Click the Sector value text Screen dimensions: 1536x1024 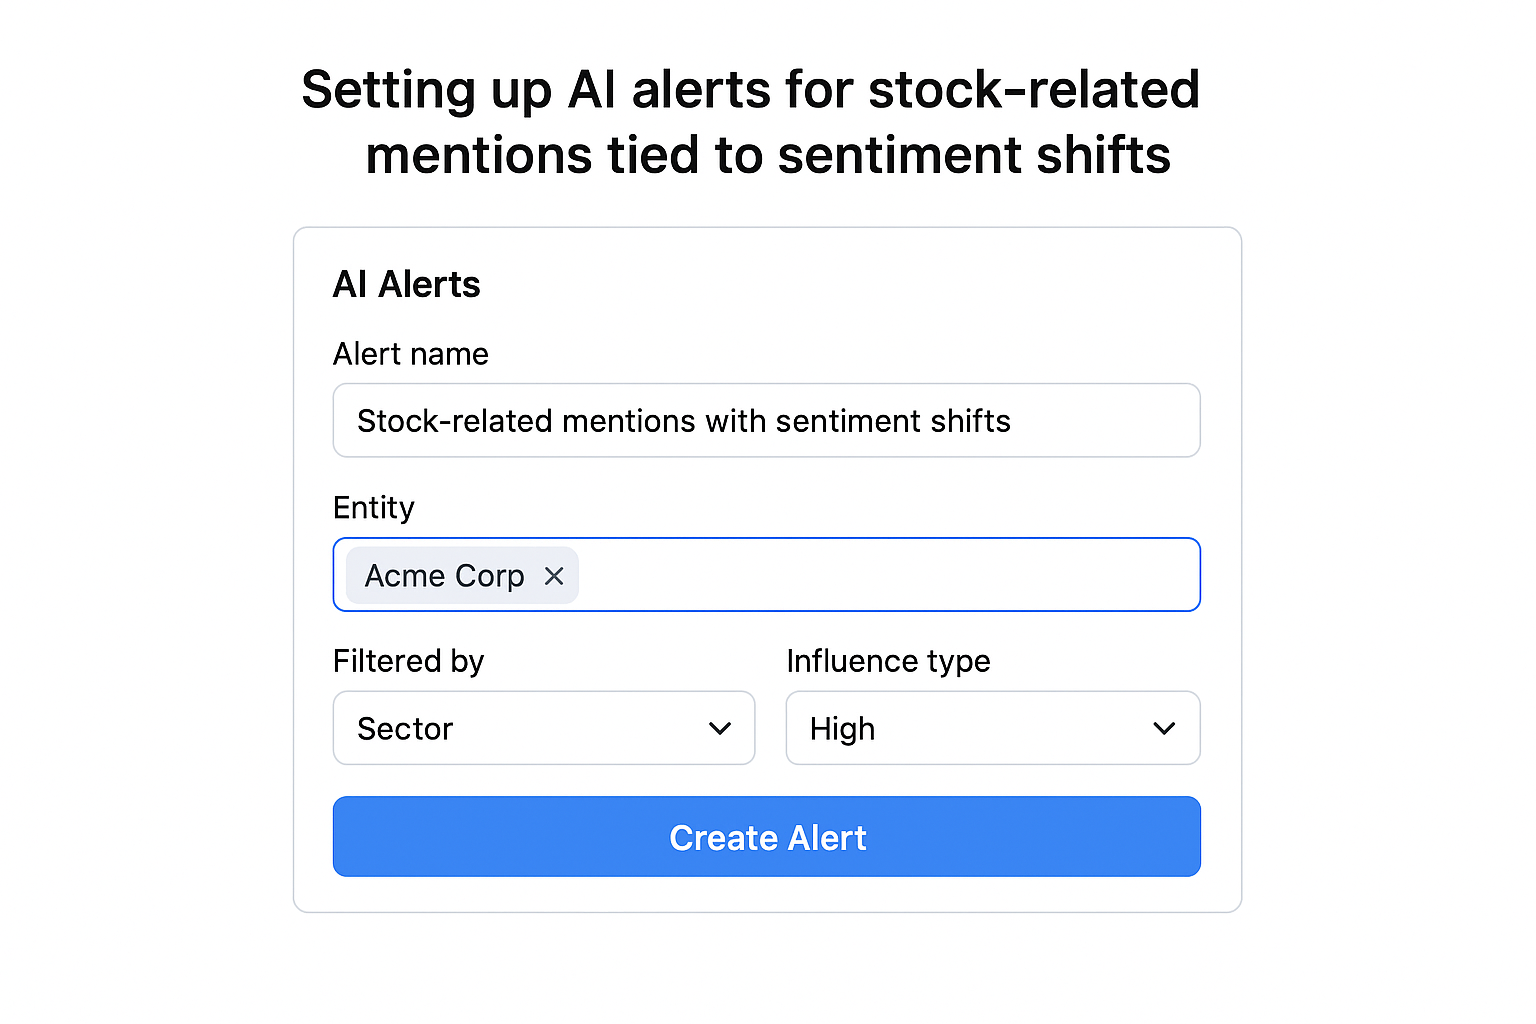click(405, 729)
